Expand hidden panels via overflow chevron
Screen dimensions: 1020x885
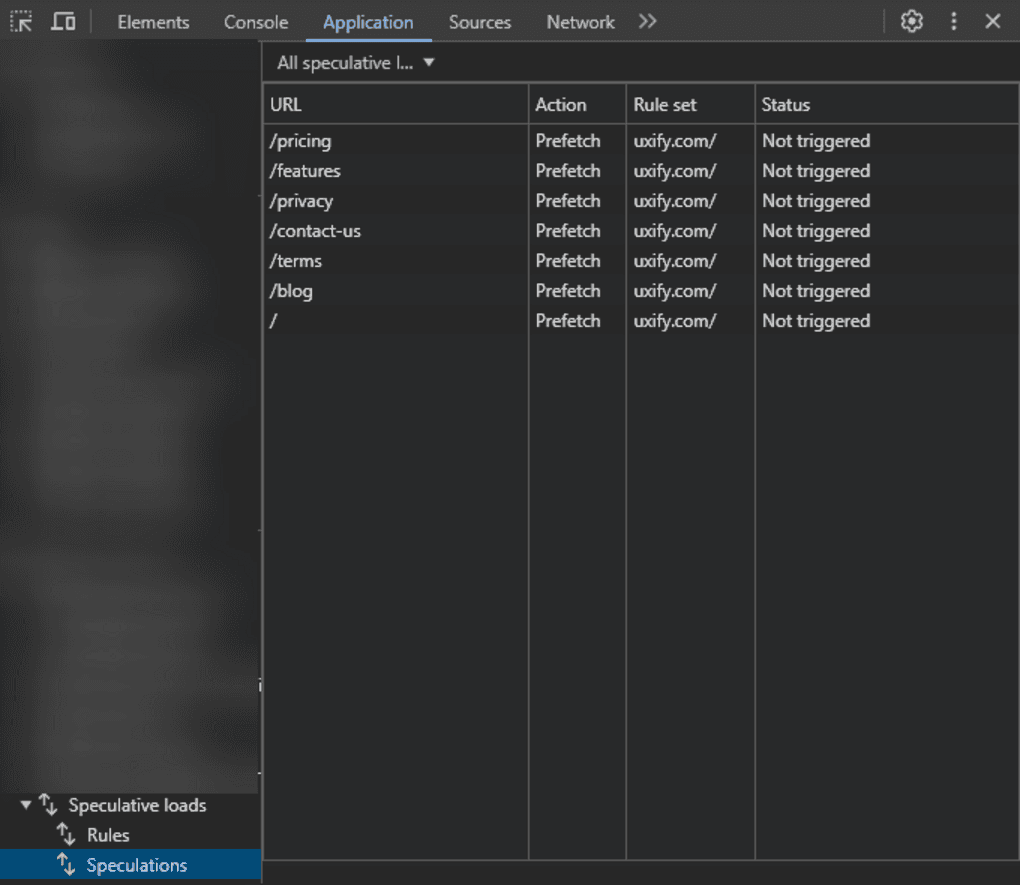click(x=647, y=20)
